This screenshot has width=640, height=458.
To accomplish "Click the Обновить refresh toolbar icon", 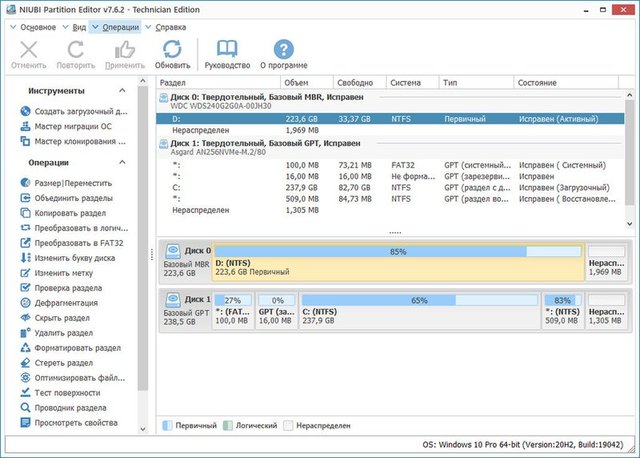I will 172,51.
